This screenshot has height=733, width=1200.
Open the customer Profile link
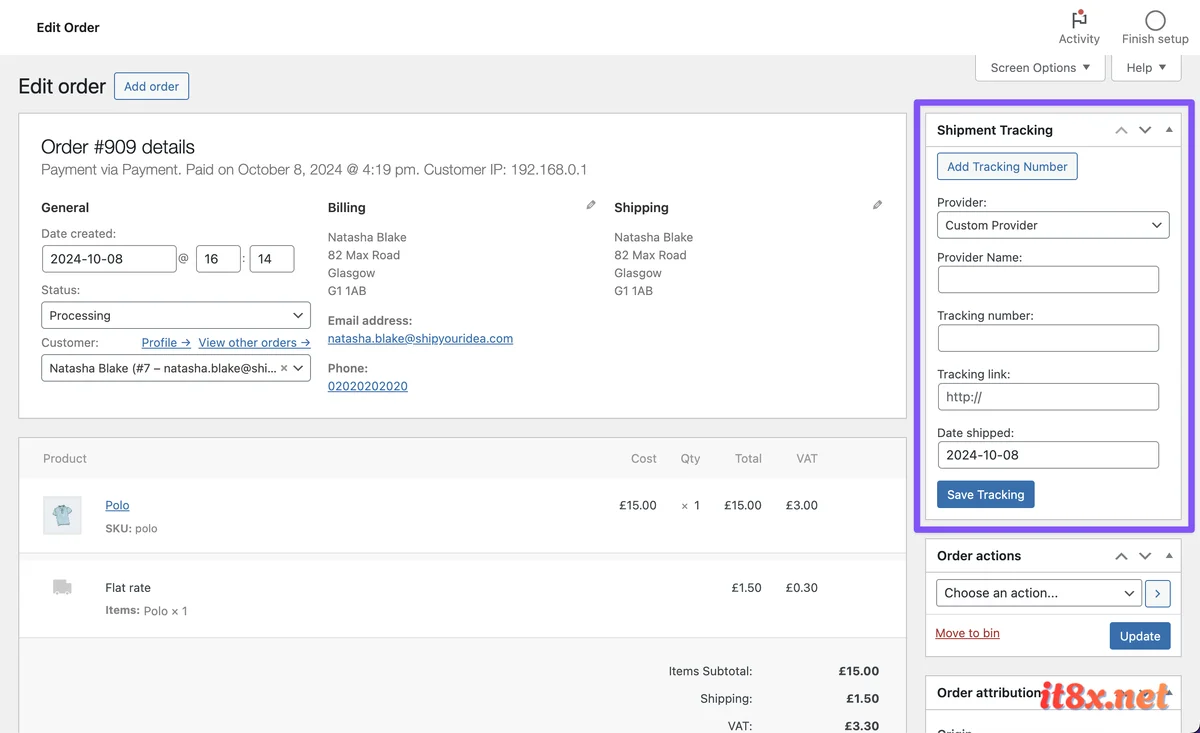[166, 342]
